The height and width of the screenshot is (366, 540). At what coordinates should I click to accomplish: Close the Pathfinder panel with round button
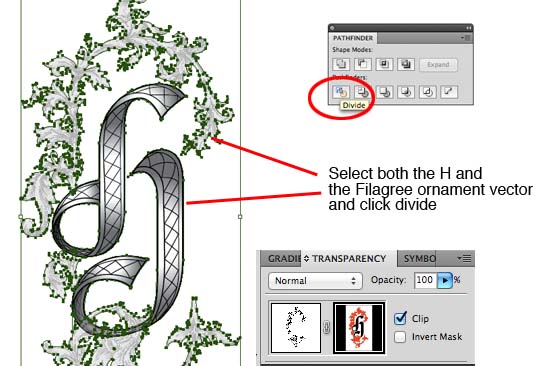[332, 28]
